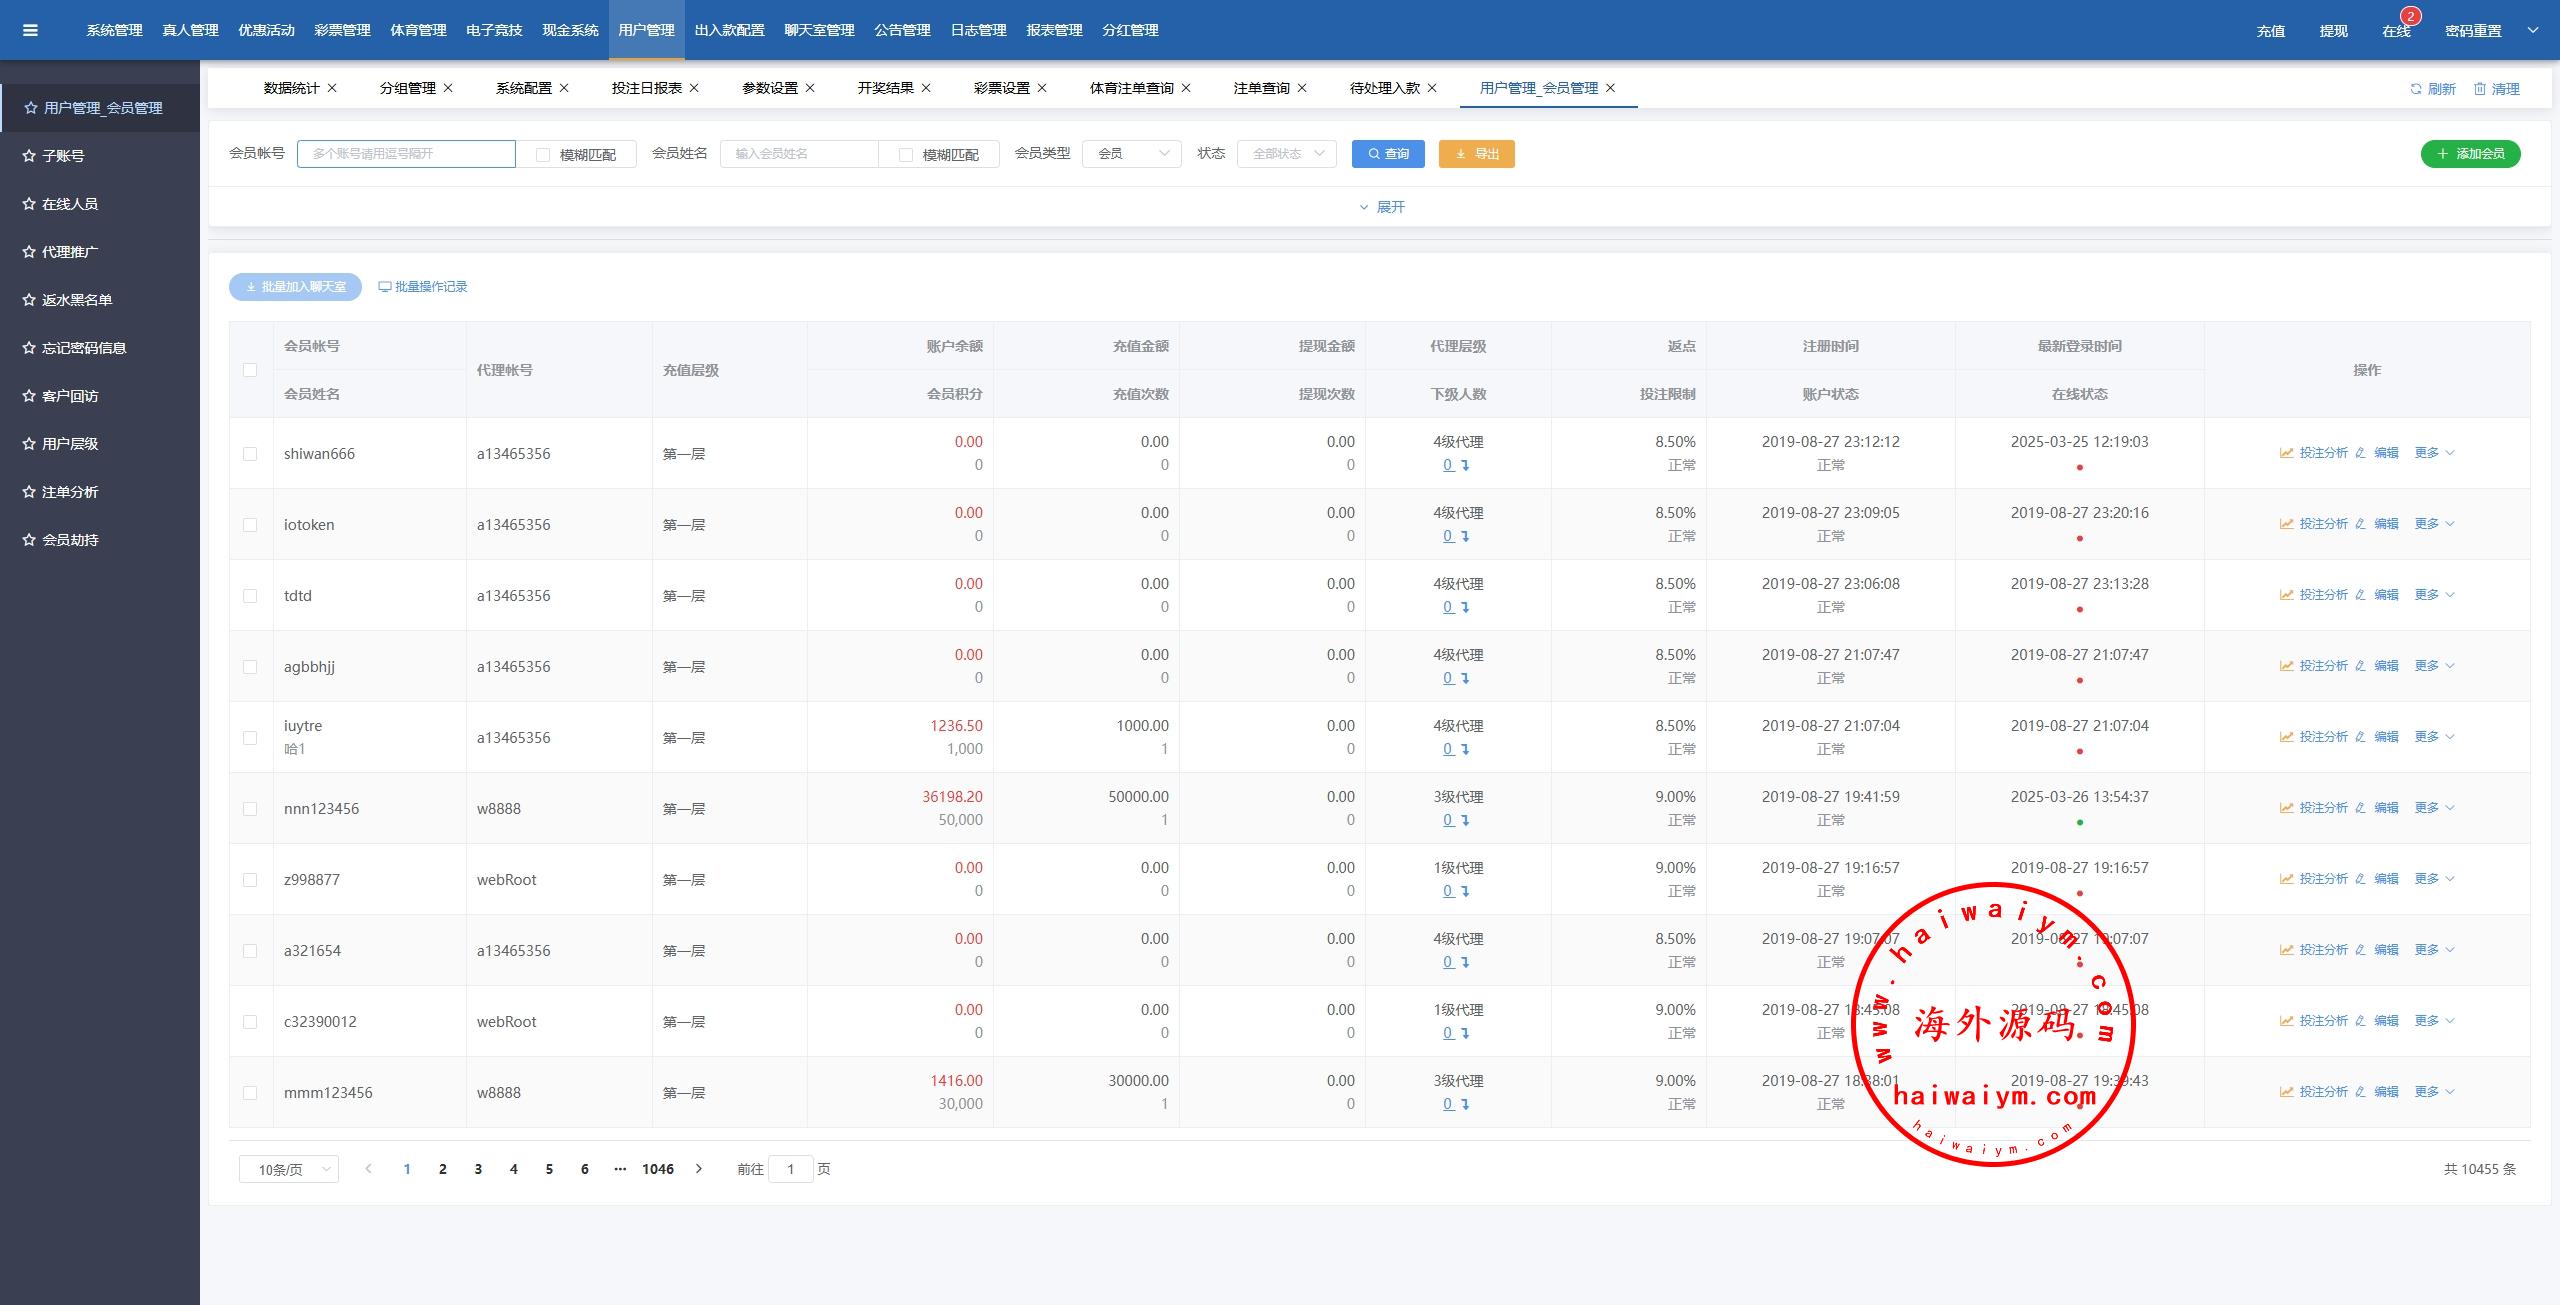
Task: Click the green 添加会员 button
Action: click(2470, 154)
